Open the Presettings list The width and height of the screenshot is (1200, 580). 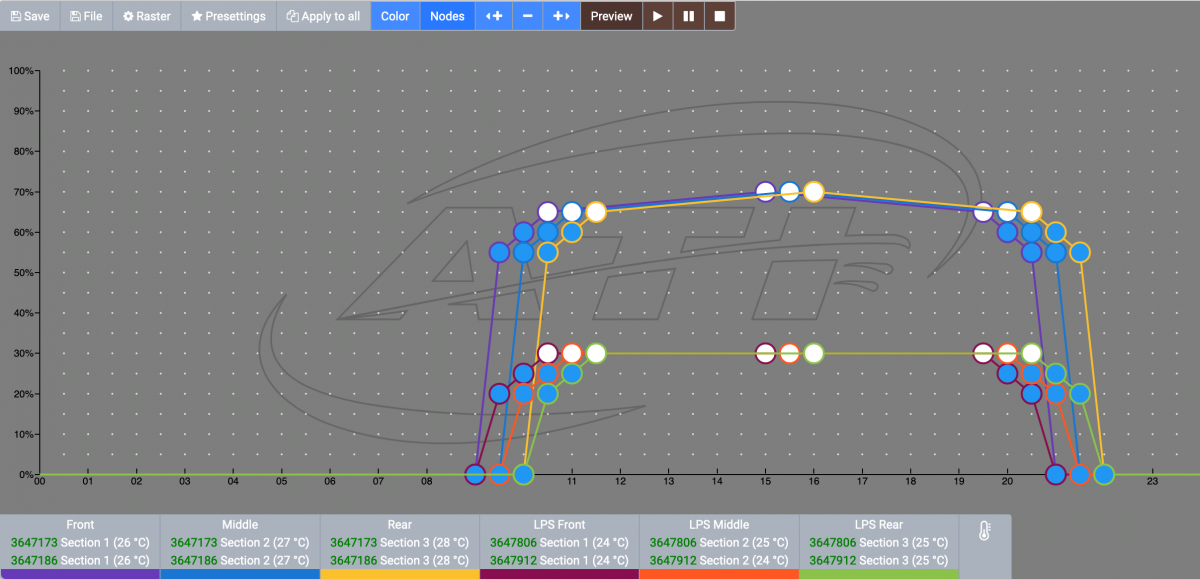[x=228, y=16]
